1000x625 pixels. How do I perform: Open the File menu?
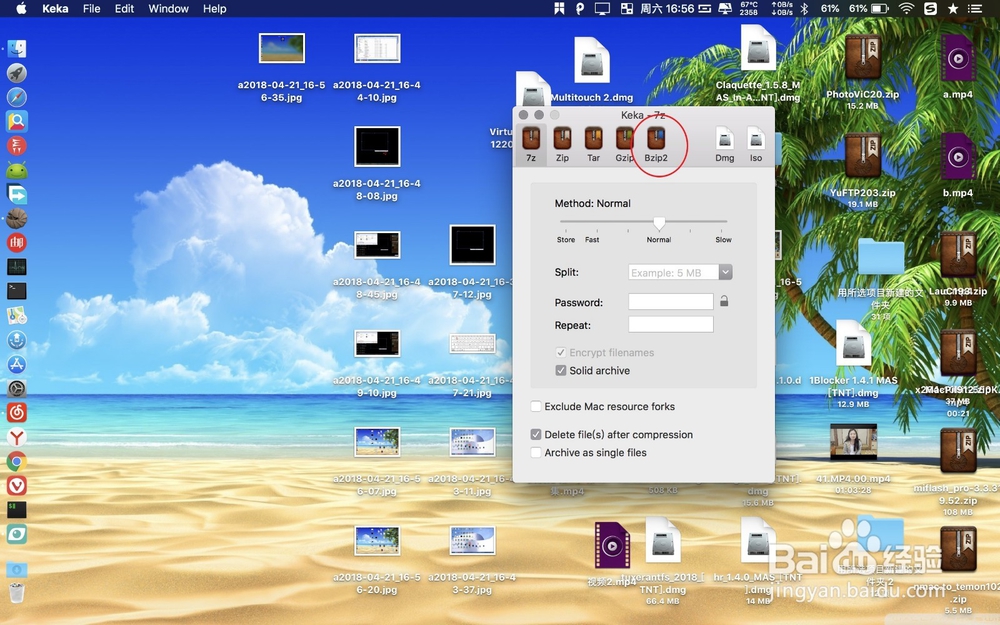[91, 8]
